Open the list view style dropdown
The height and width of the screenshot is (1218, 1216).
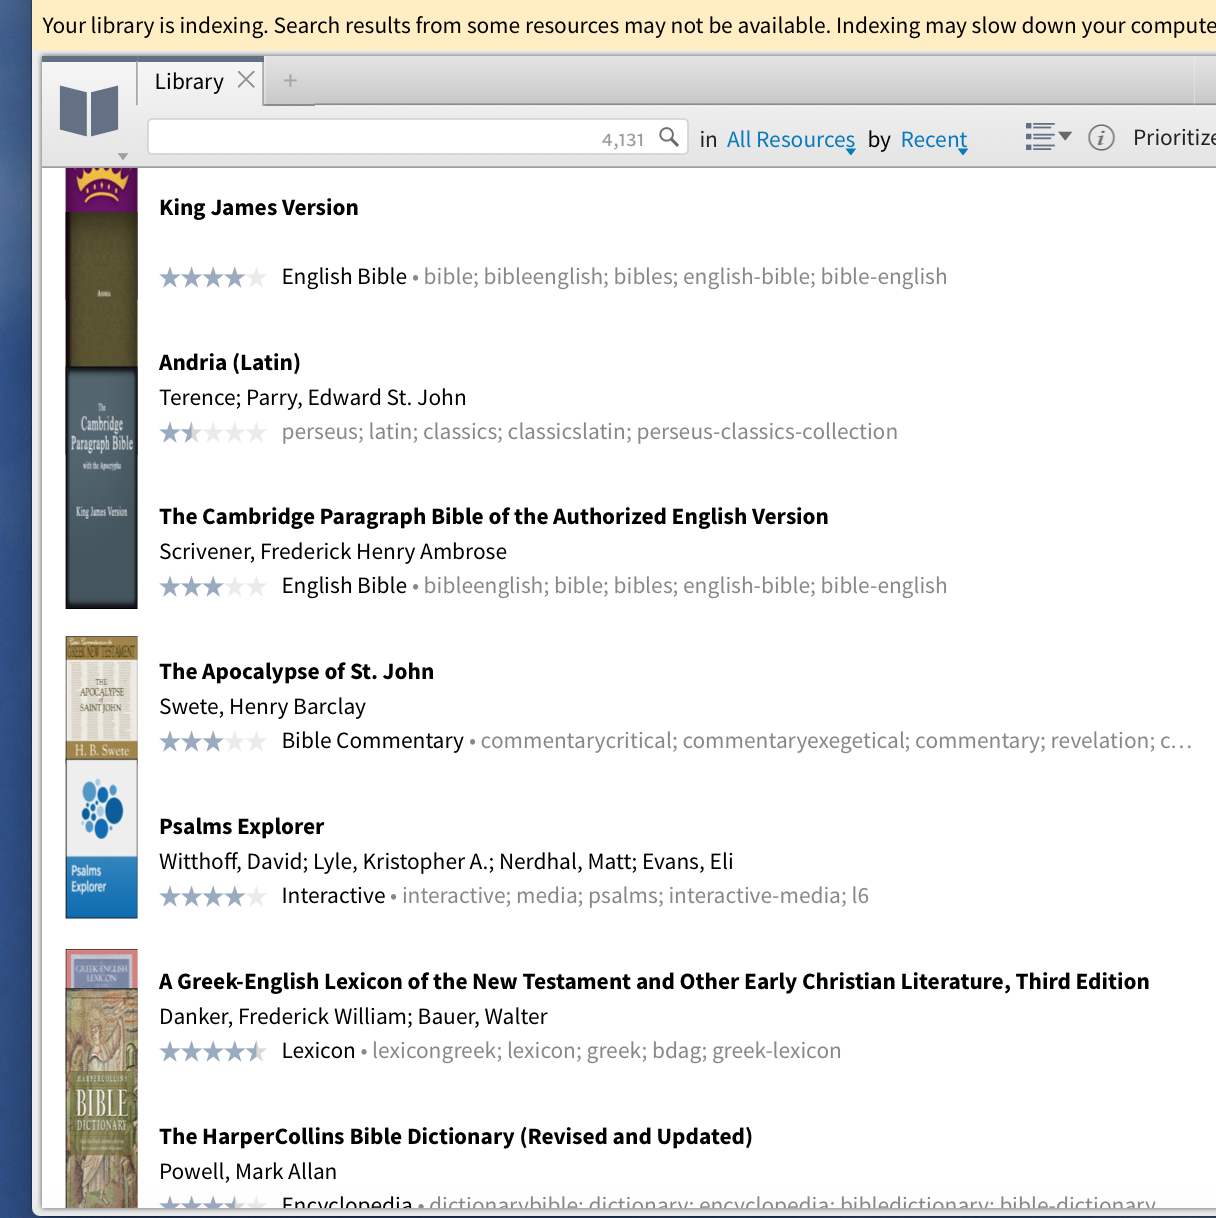(x=1047, y=137)
